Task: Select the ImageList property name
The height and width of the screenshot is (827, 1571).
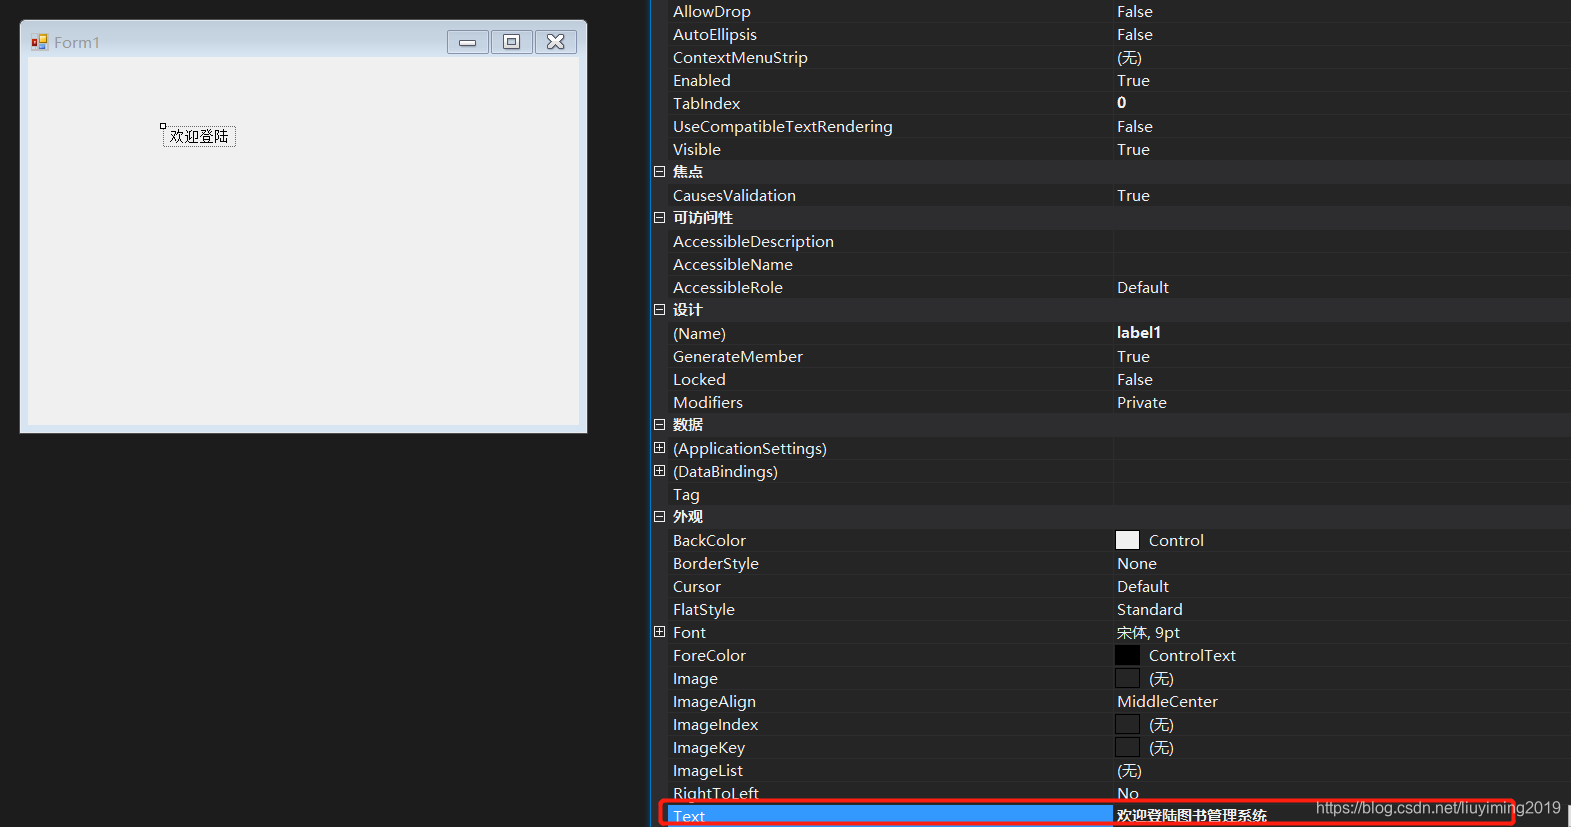Action: coord(708,770)
